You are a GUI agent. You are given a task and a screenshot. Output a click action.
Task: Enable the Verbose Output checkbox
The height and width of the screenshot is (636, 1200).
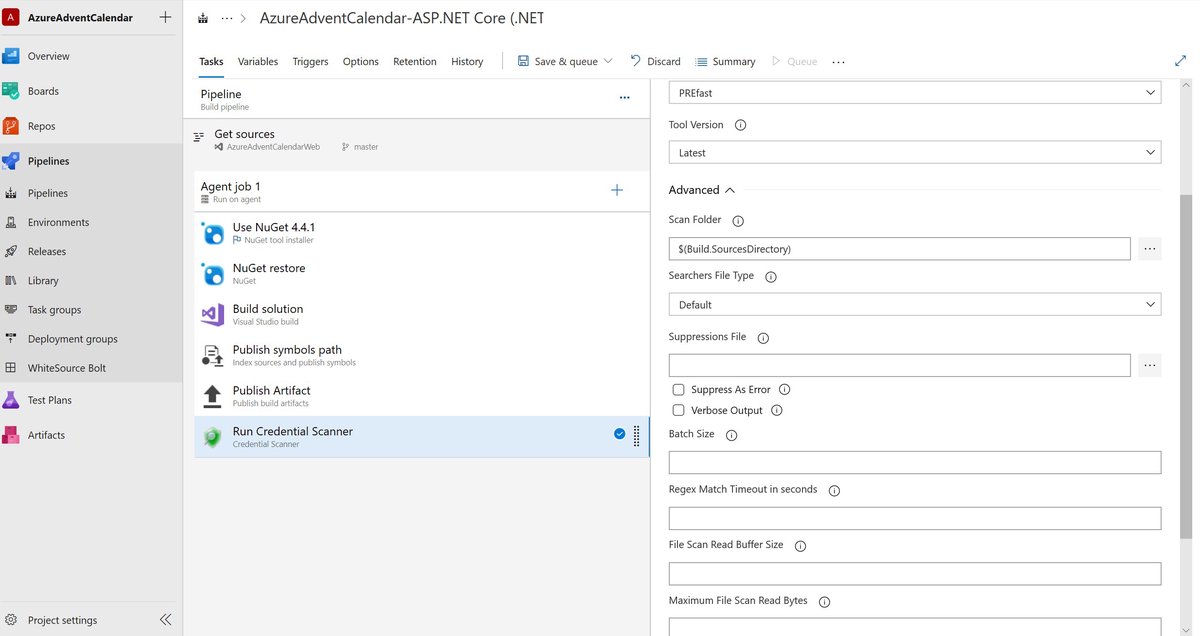(x=679, y=410)
